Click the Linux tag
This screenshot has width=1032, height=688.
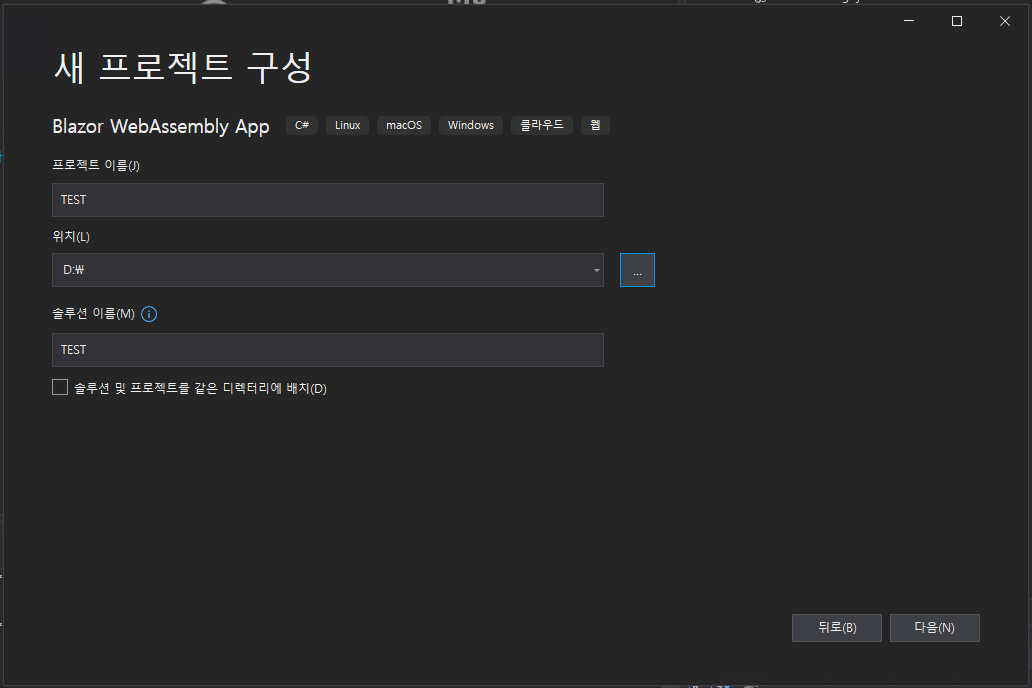pyautogui.click(x=348, y=125)
